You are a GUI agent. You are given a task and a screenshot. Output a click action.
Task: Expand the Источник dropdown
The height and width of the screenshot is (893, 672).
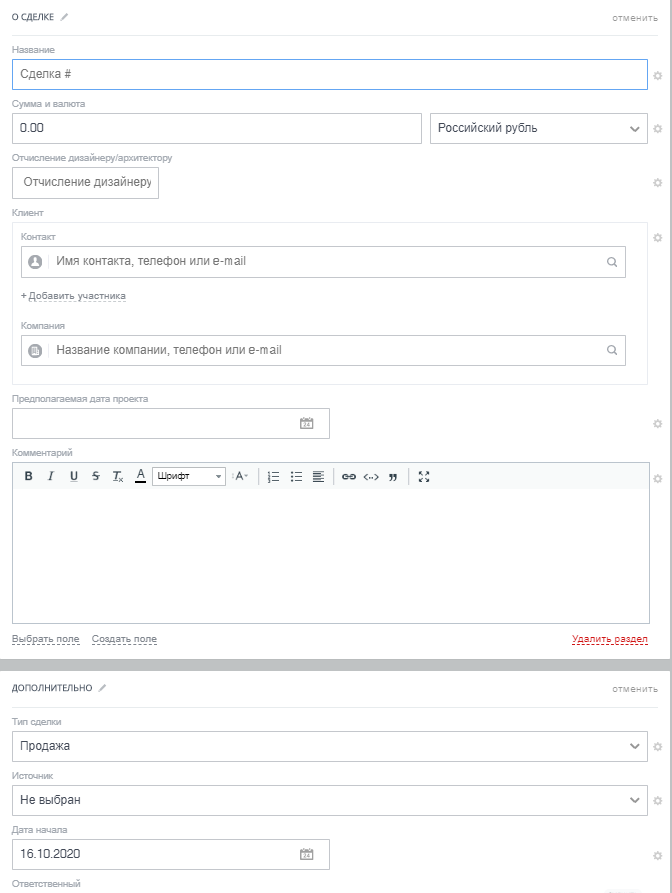tap(634, 800)
